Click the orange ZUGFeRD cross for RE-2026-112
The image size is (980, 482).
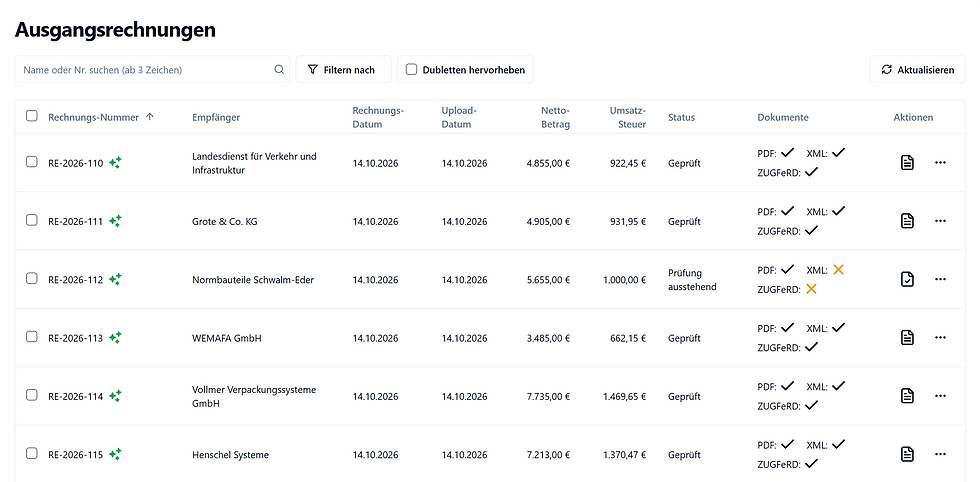[811, 289]
